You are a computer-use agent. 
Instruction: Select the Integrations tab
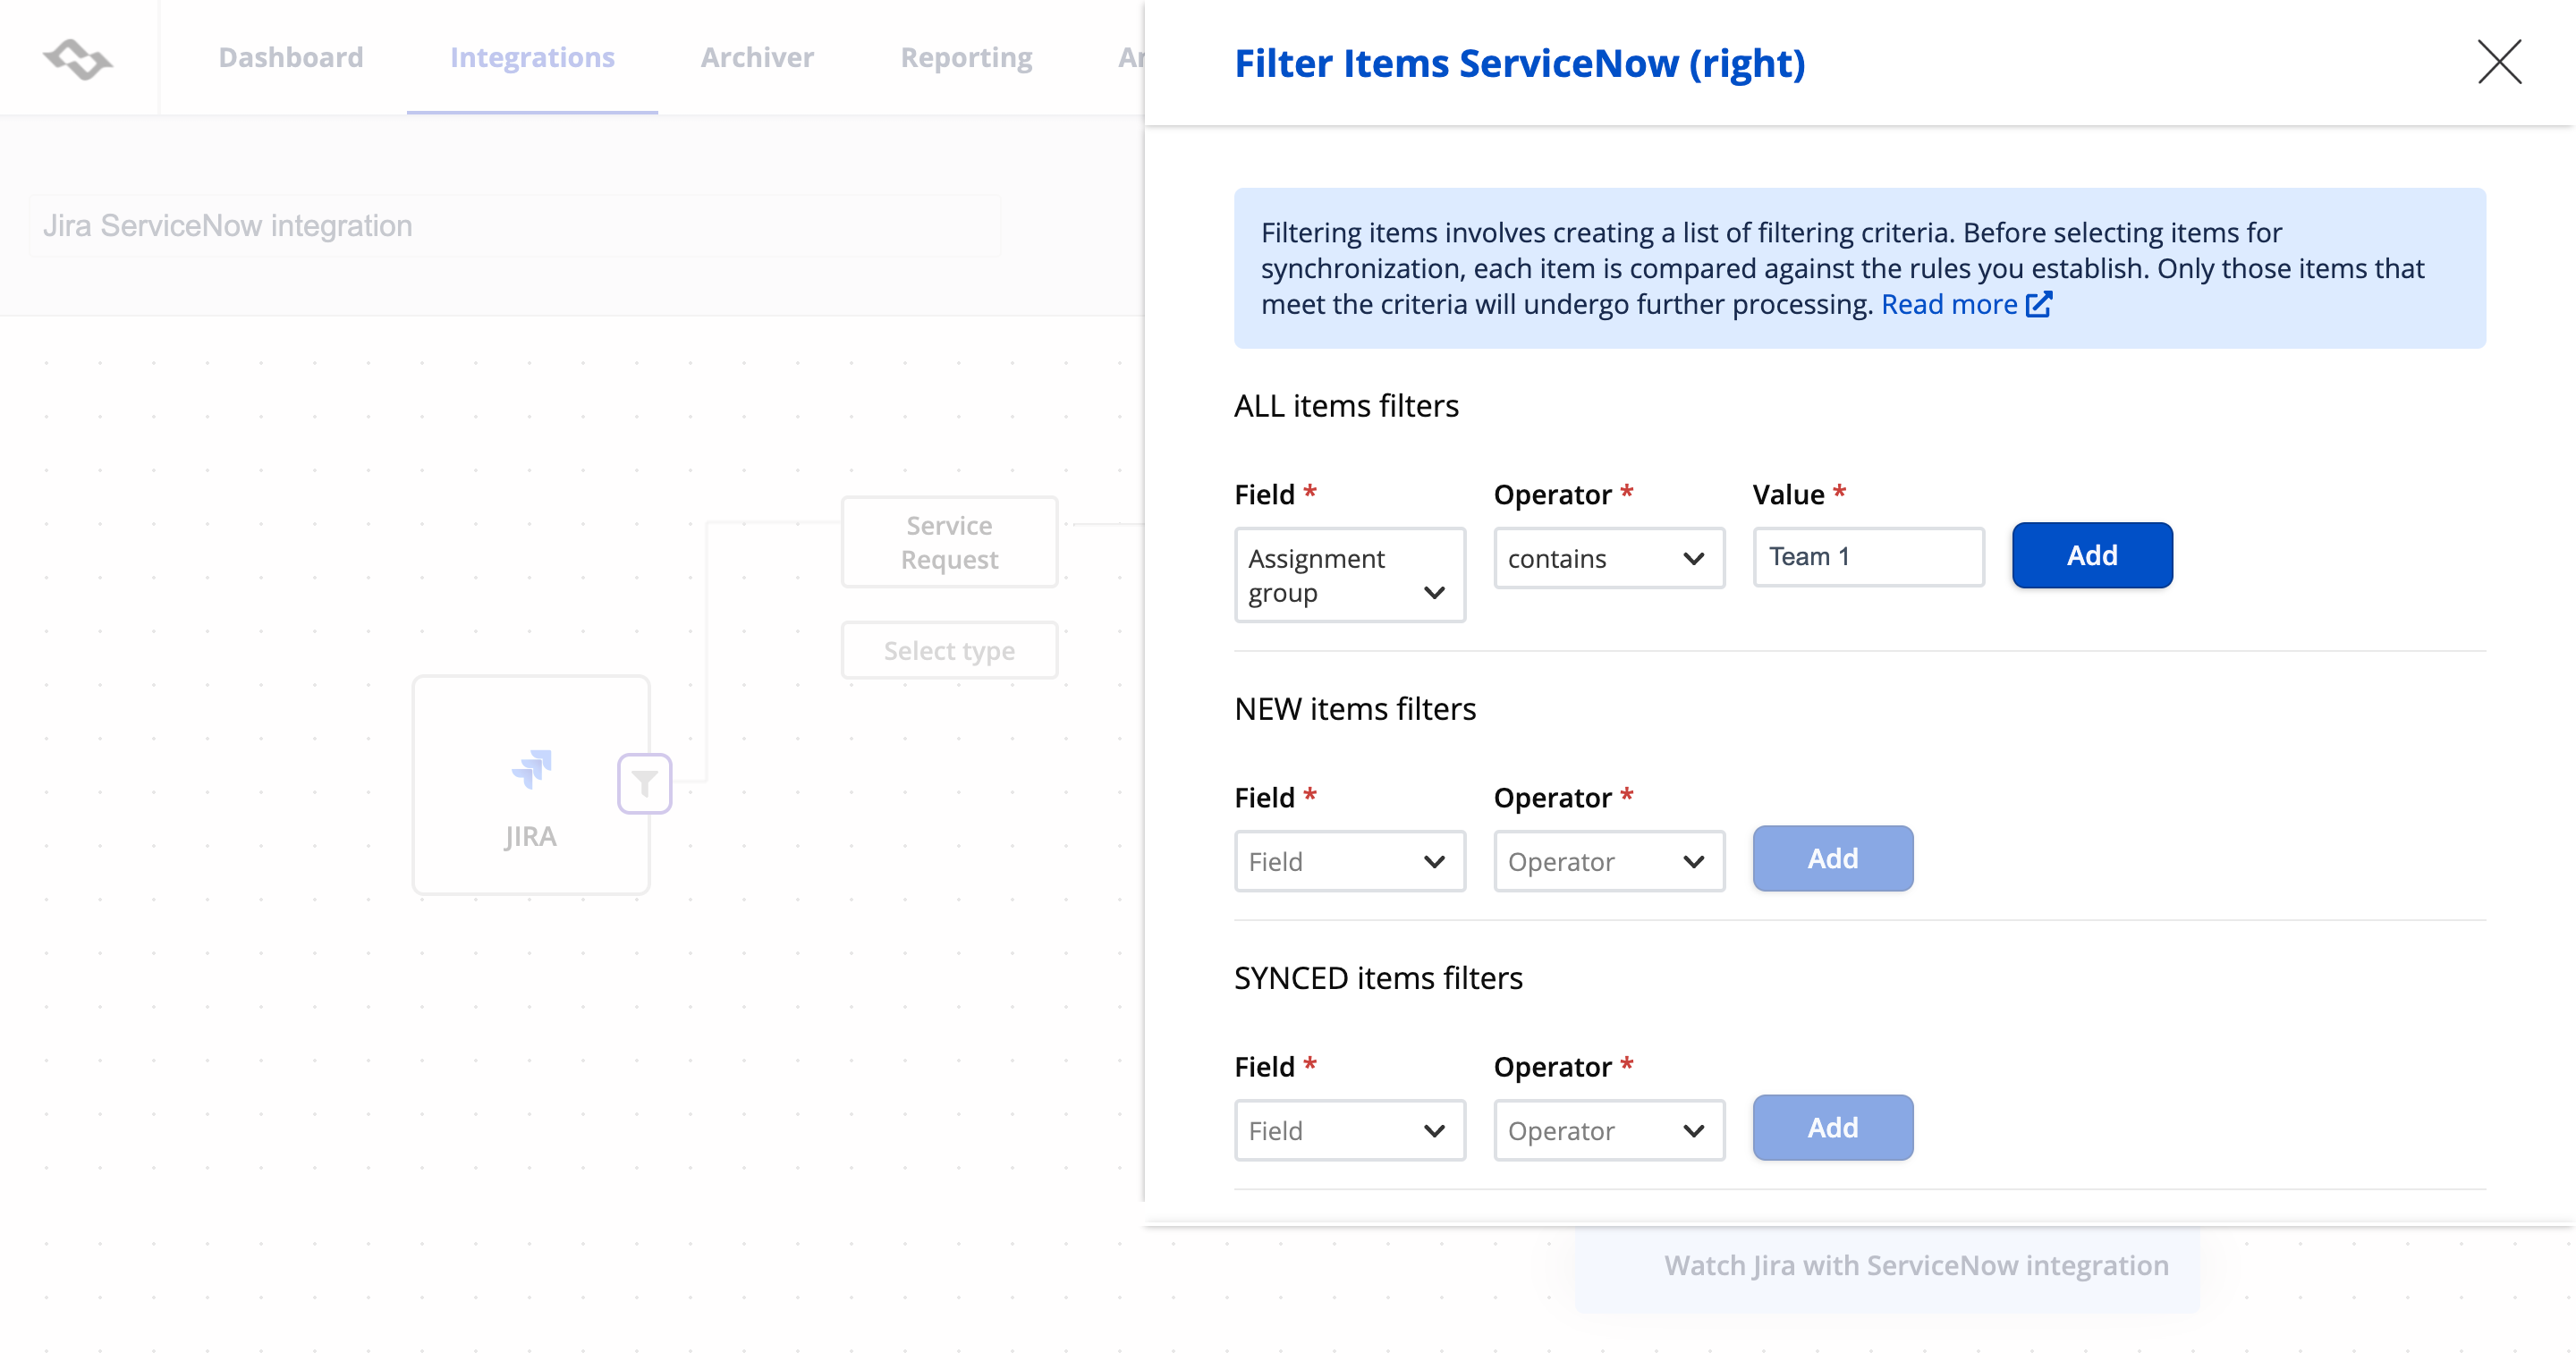[x=532, y=57]
